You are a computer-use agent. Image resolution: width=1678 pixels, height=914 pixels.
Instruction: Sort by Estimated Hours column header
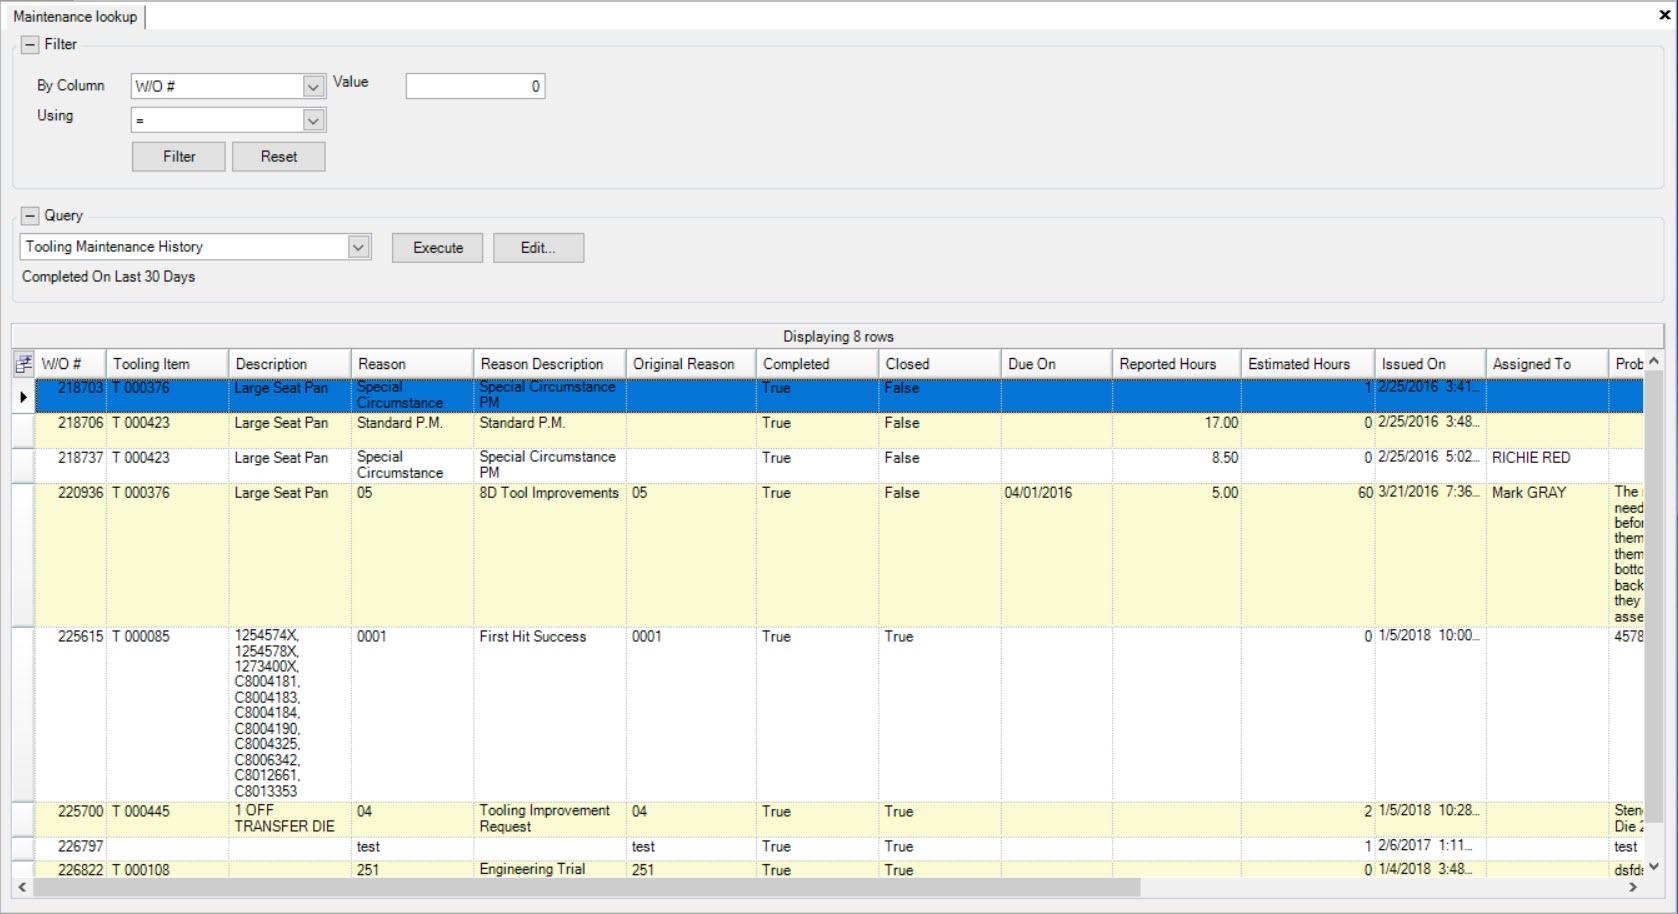tap(1308, 364)
